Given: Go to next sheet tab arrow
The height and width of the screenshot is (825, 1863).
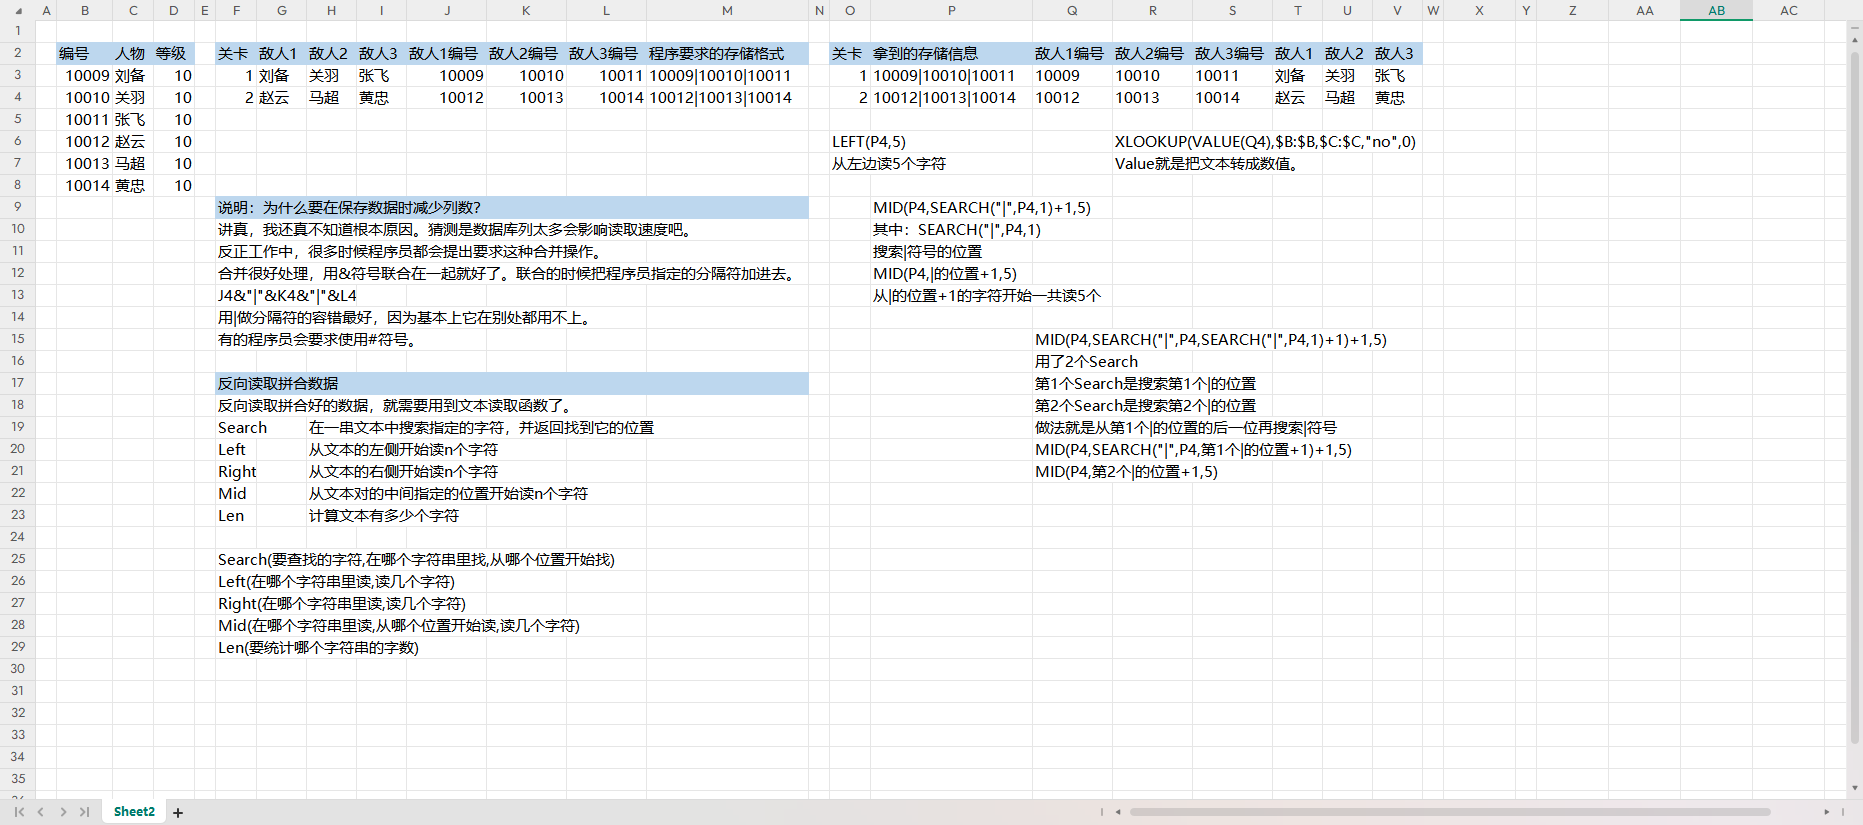Looking at the screenshot, I should [x=63, y=812].
